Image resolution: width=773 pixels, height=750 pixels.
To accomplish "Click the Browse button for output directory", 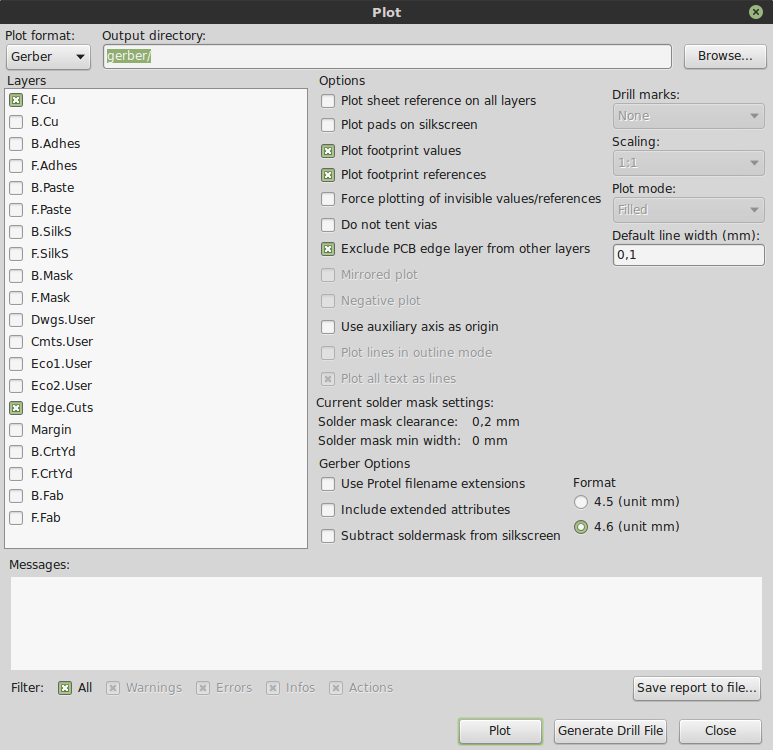I will coord(725,56).
